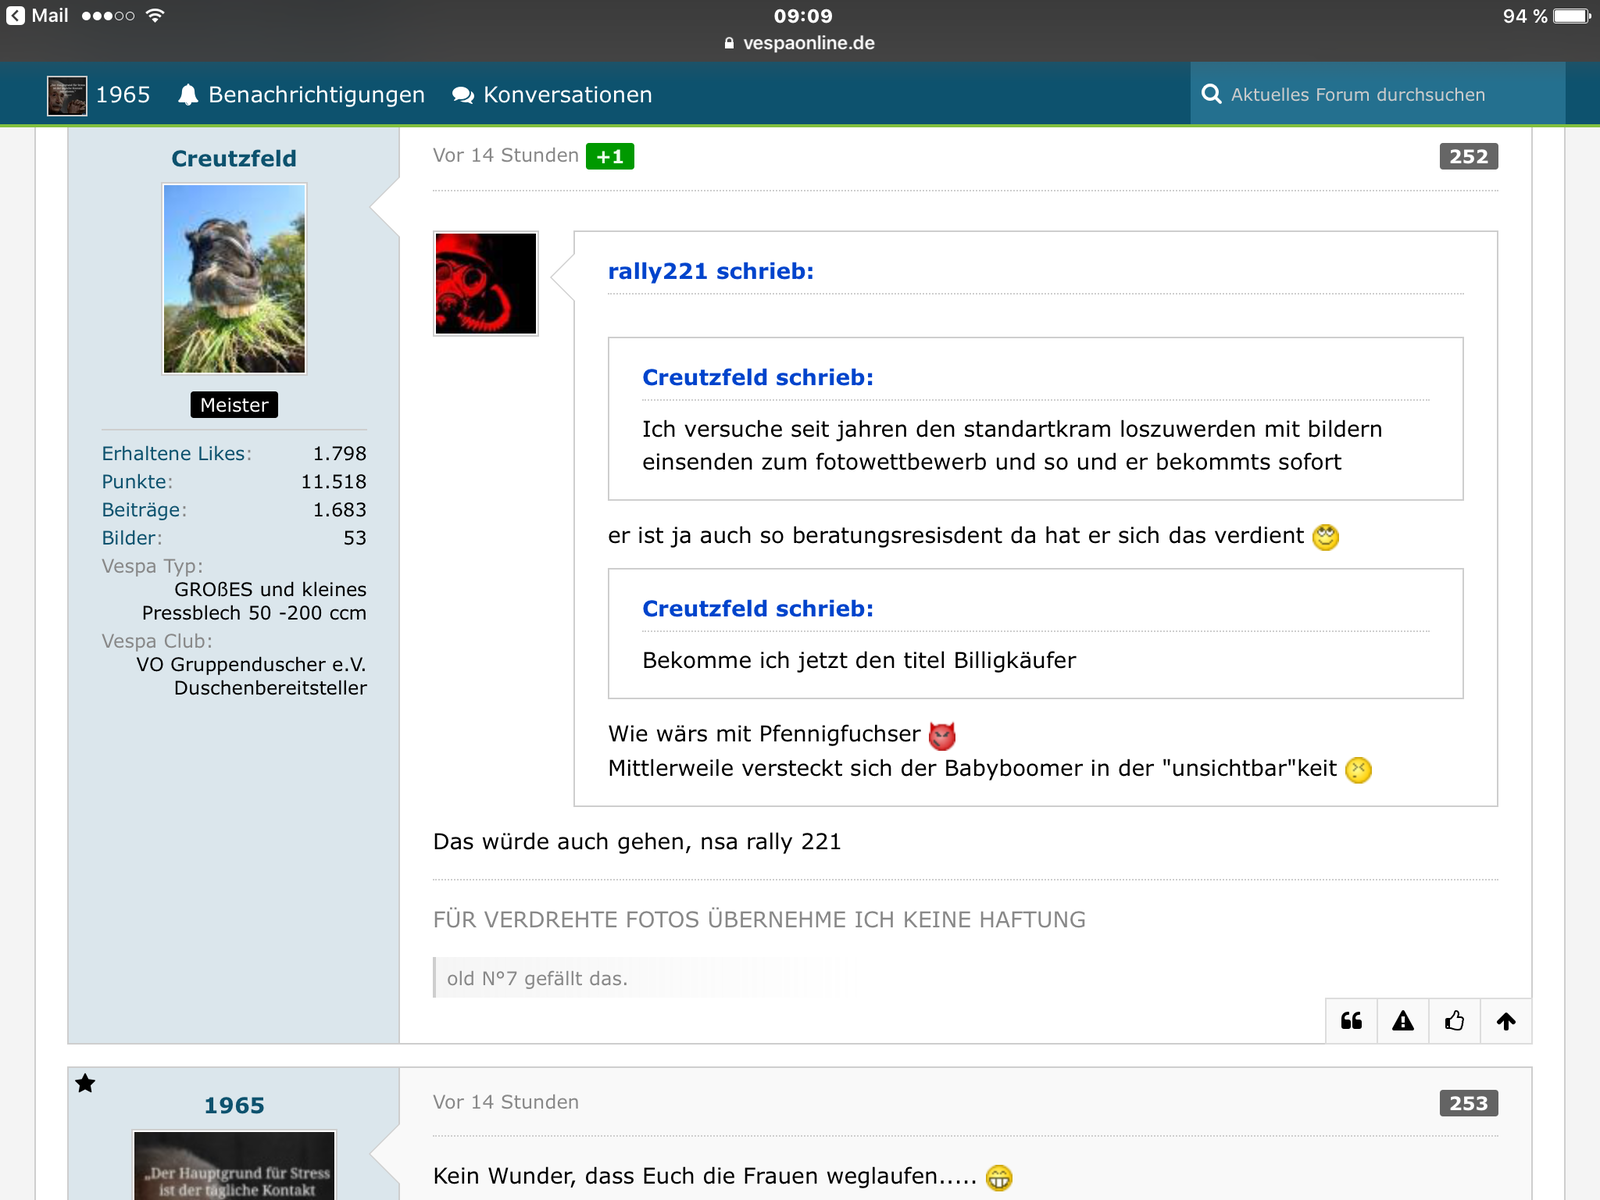Click the quote post icon

[1351, 1021]
